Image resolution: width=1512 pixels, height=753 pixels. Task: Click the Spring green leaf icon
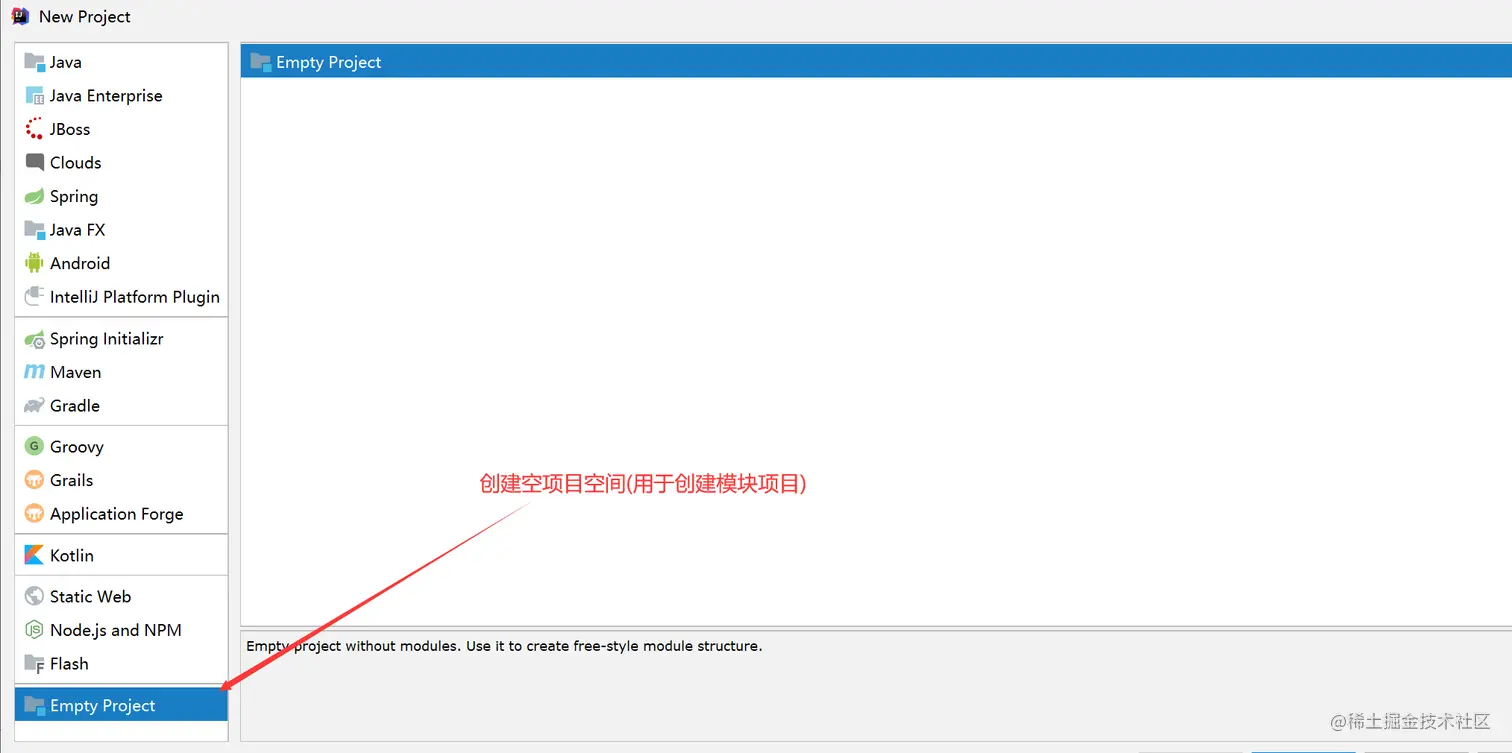click(x=35, y=196)
